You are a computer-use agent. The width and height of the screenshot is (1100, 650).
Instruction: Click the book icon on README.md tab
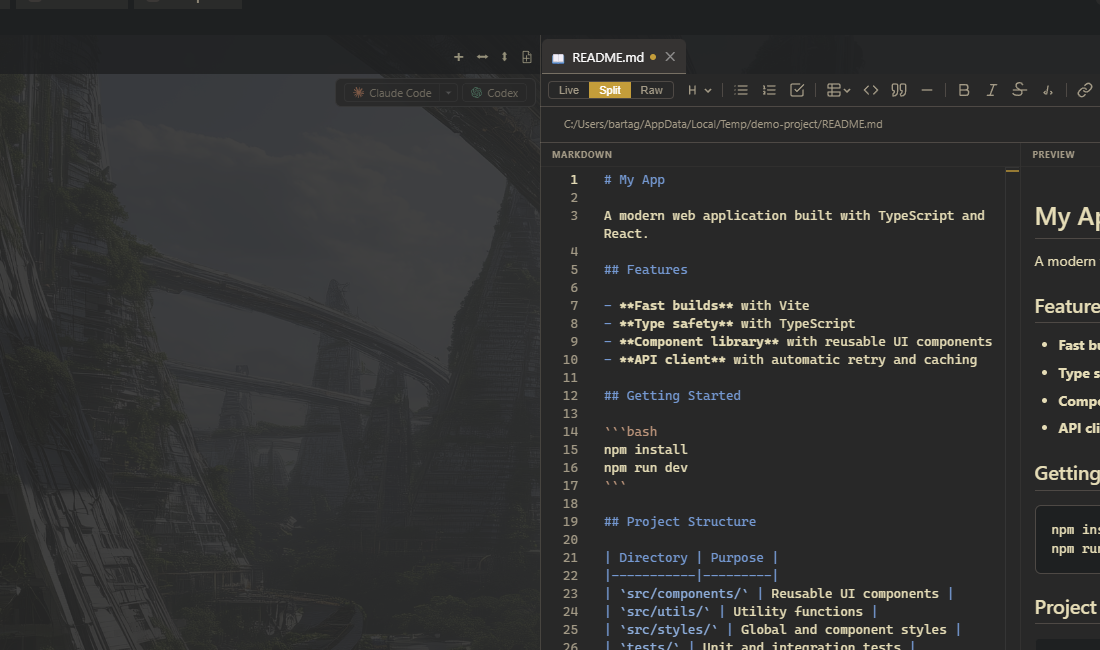tap(558, 58)
